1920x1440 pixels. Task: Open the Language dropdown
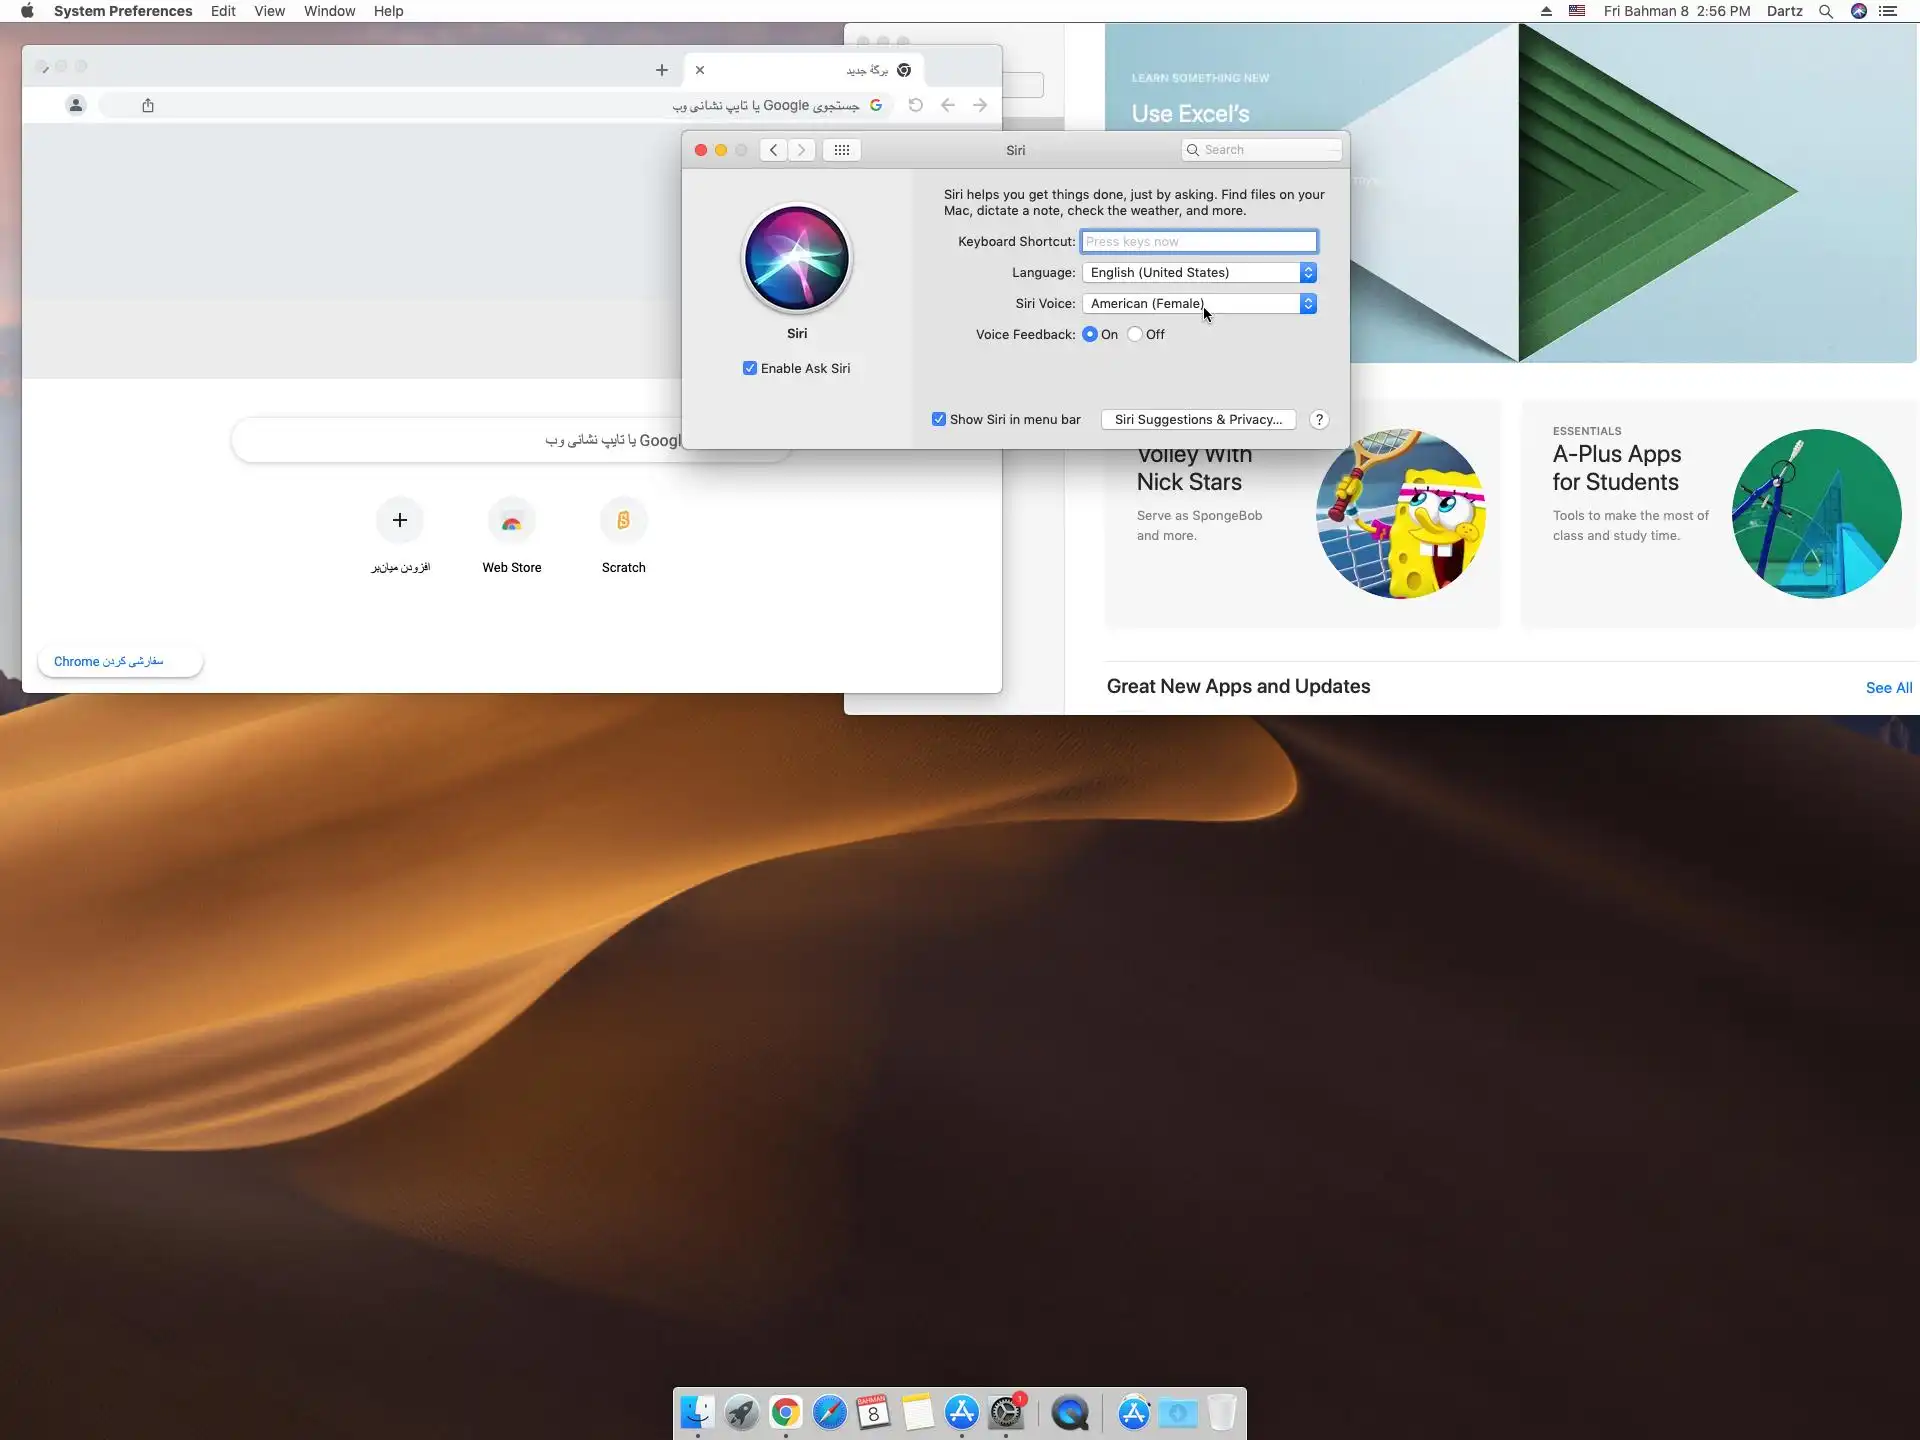pyautogui.click(x=1199, y=272)
